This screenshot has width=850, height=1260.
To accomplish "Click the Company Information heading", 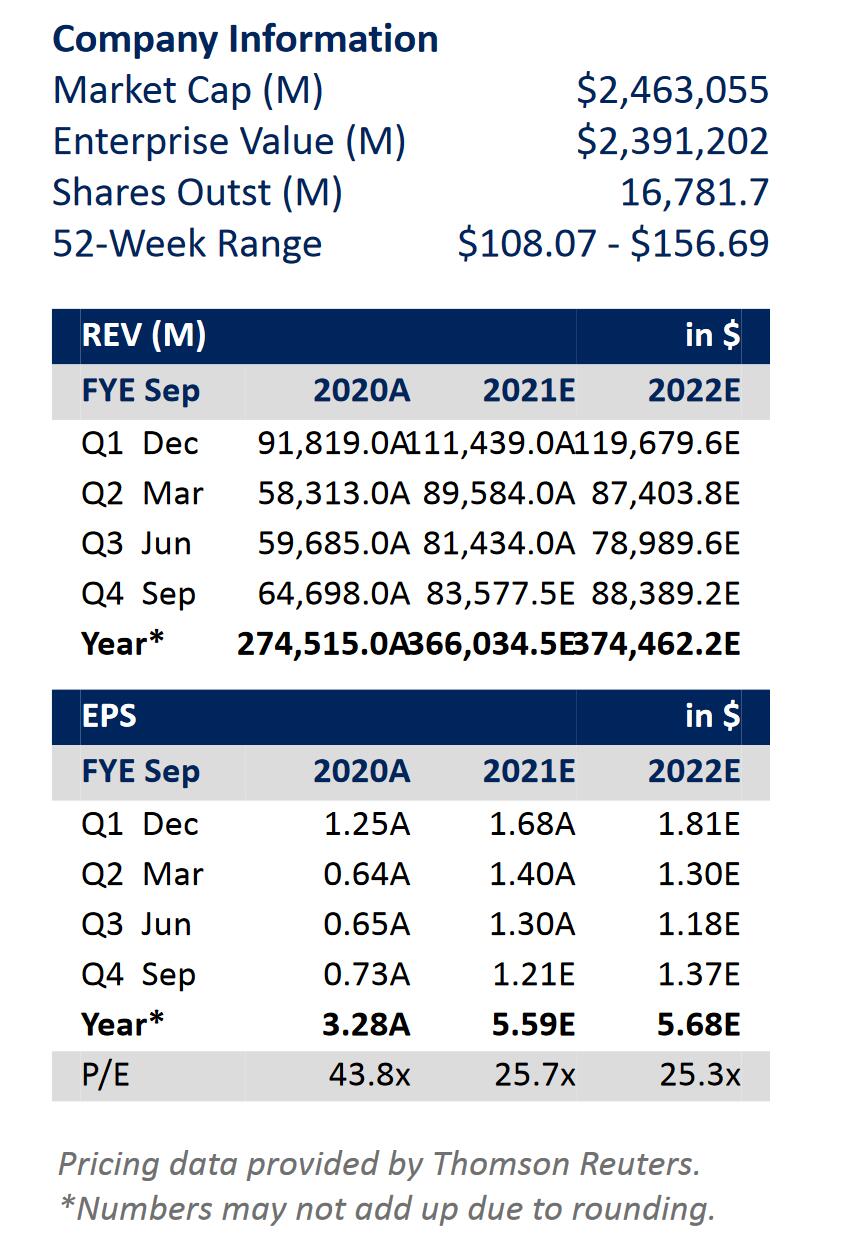I will point(245,39).
